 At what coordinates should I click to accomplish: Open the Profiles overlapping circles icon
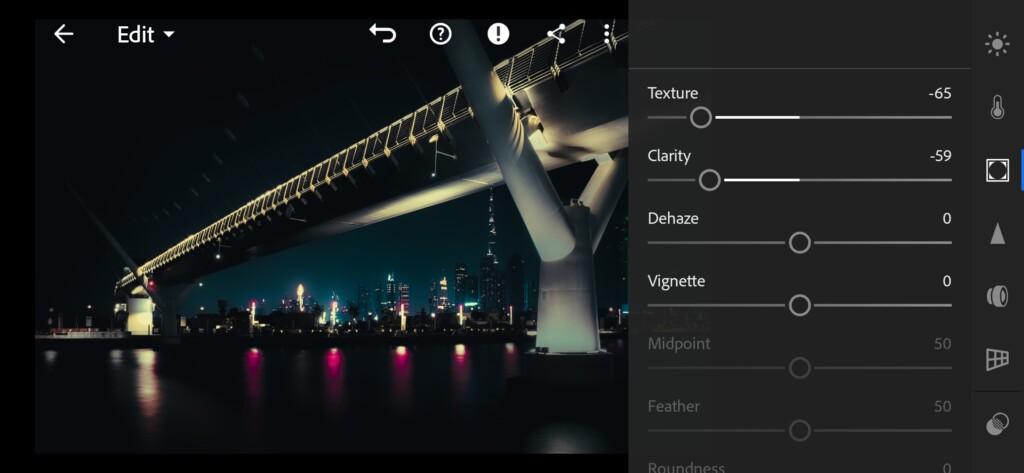tap(997, 424)
